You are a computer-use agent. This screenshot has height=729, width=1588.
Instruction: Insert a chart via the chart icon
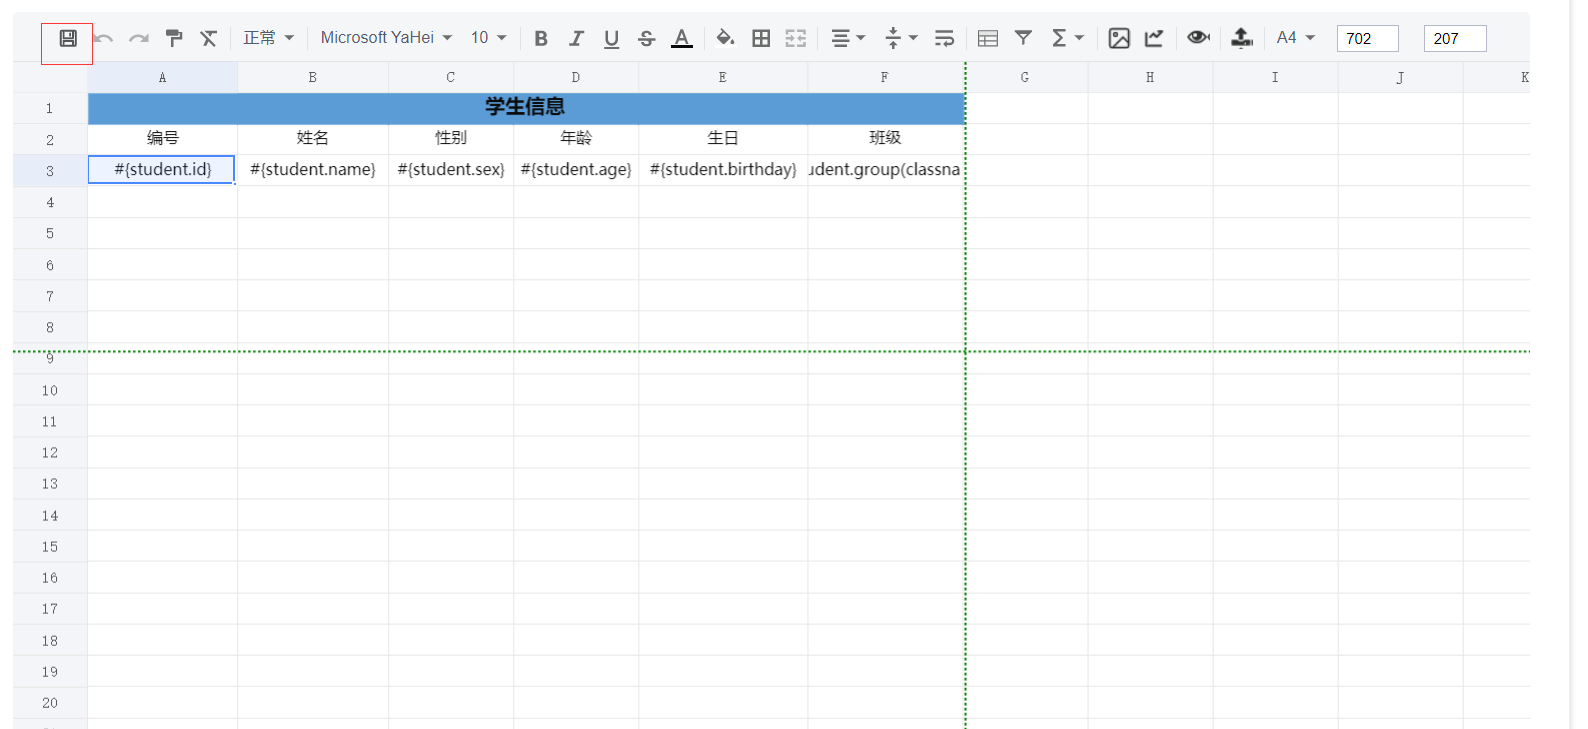(1154, 38)
